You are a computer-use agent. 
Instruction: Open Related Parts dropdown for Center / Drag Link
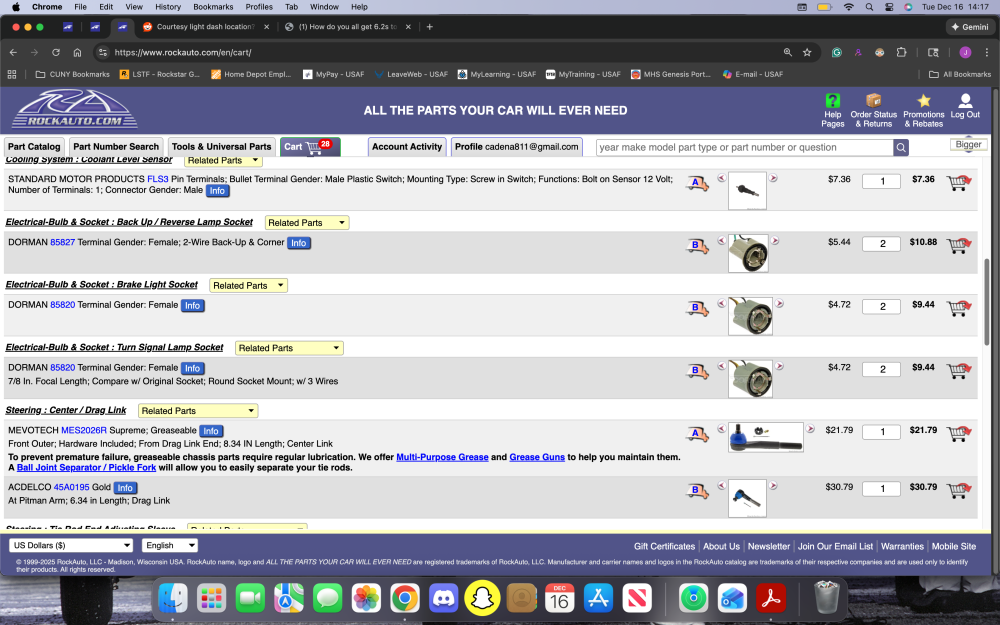(197, 410)
